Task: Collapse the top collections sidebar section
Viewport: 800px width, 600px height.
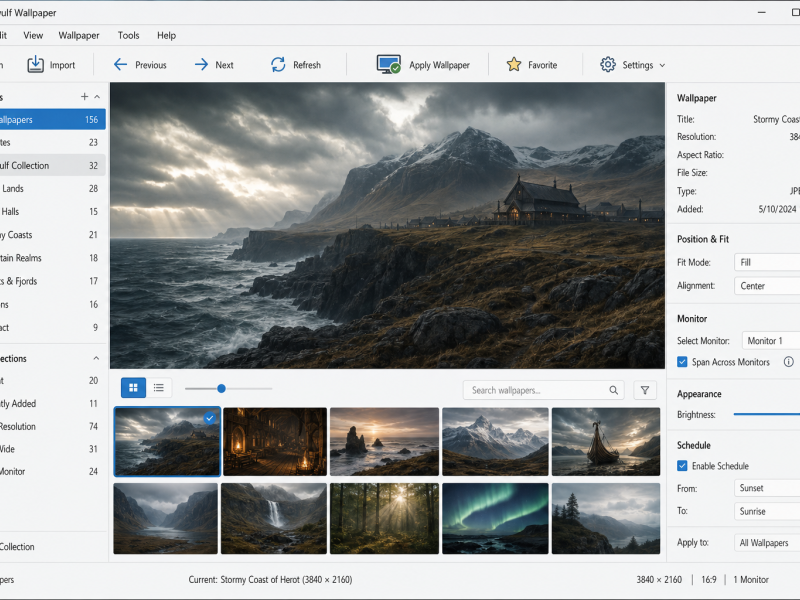Action: (97, 96)
